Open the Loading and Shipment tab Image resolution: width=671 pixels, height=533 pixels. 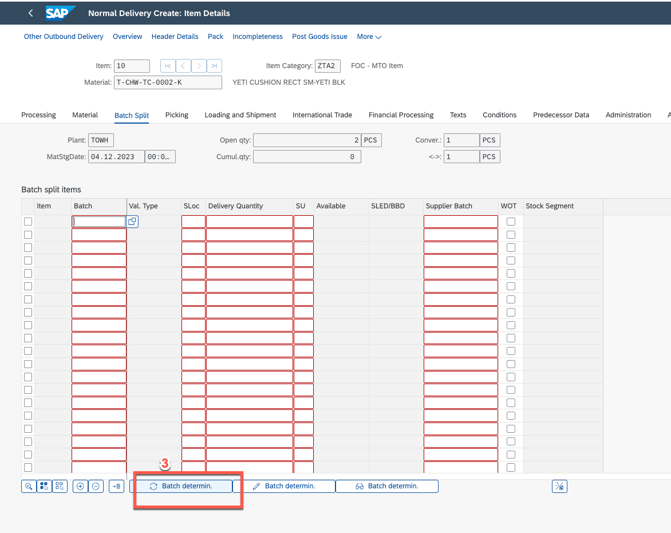(x=240, y=115)
